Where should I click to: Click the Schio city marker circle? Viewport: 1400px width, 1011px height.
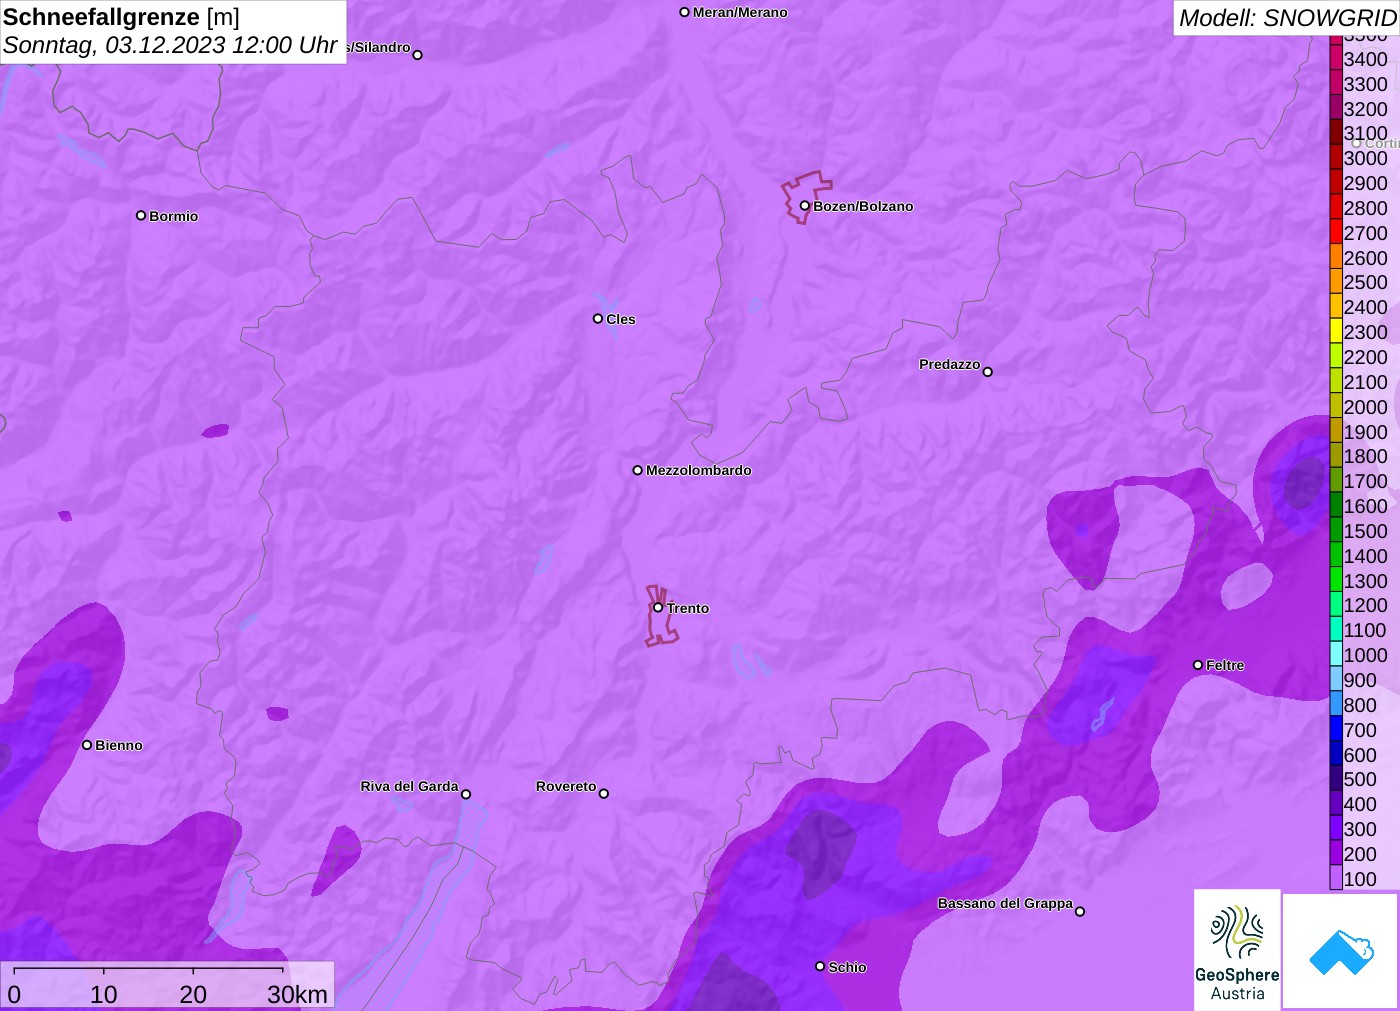click(820, 967)
